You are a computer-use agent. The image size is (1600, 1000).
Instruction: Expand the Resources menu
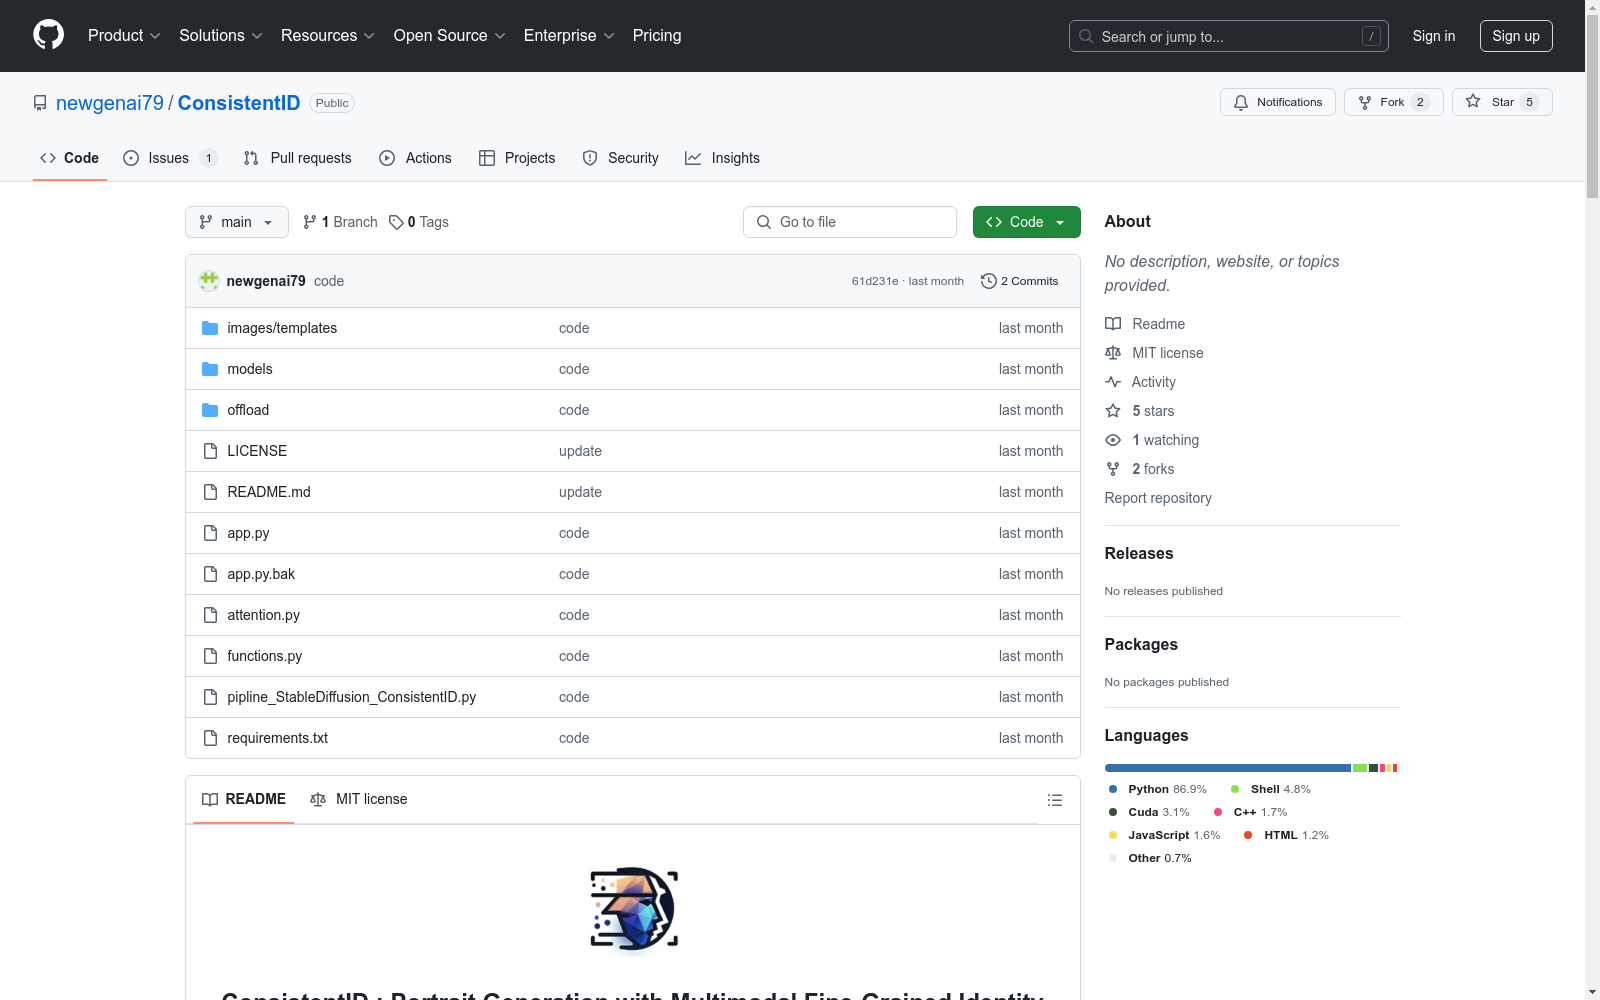327,35
